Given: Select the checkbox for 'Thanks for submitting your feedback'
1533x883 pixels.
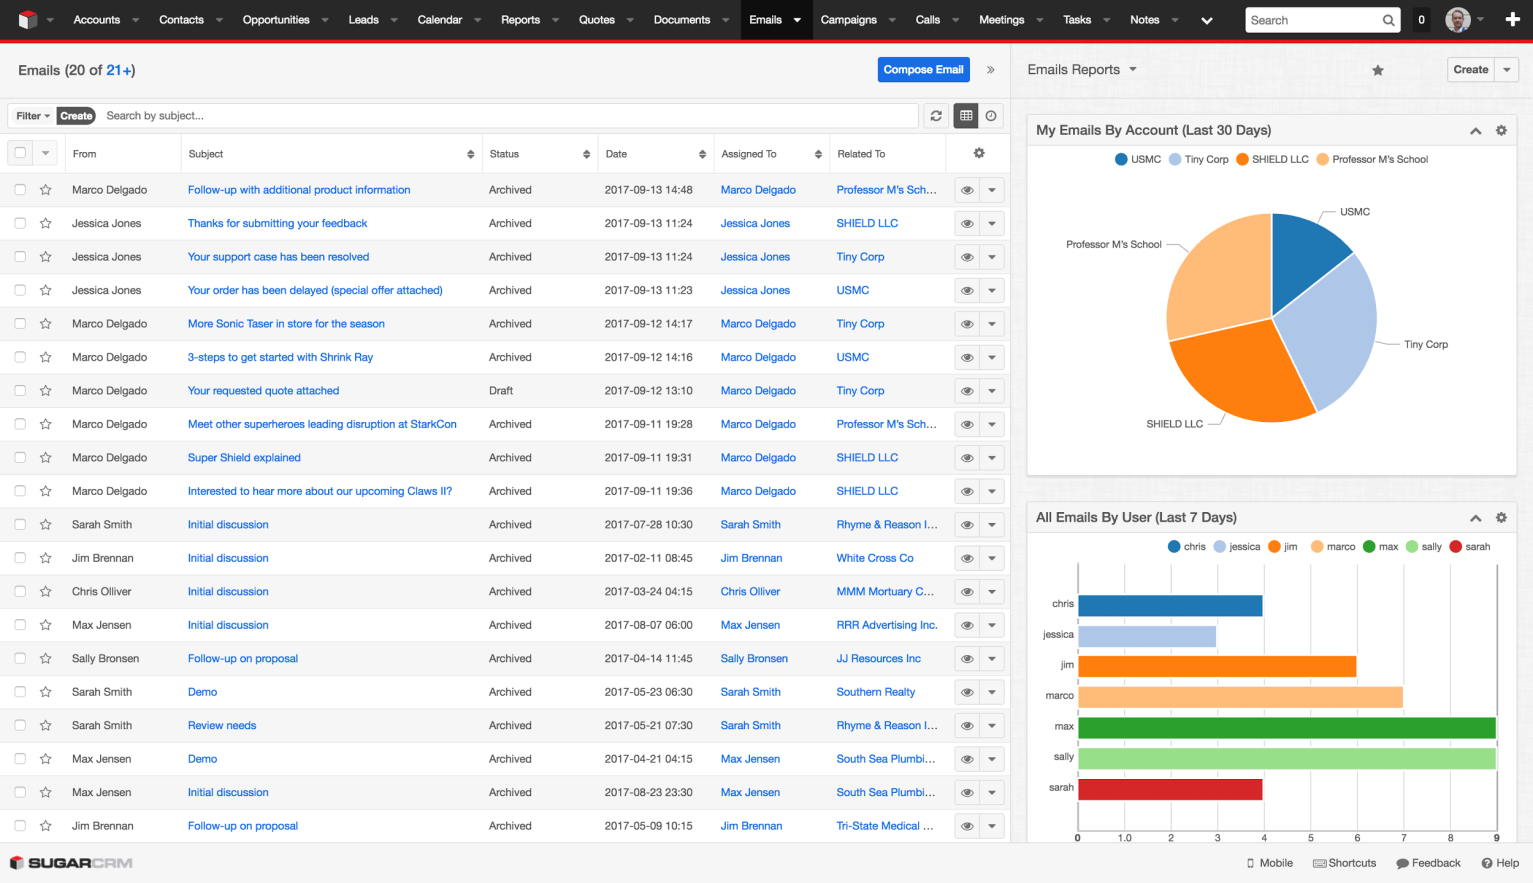Looking at the screenshot, I should (20, 224).
